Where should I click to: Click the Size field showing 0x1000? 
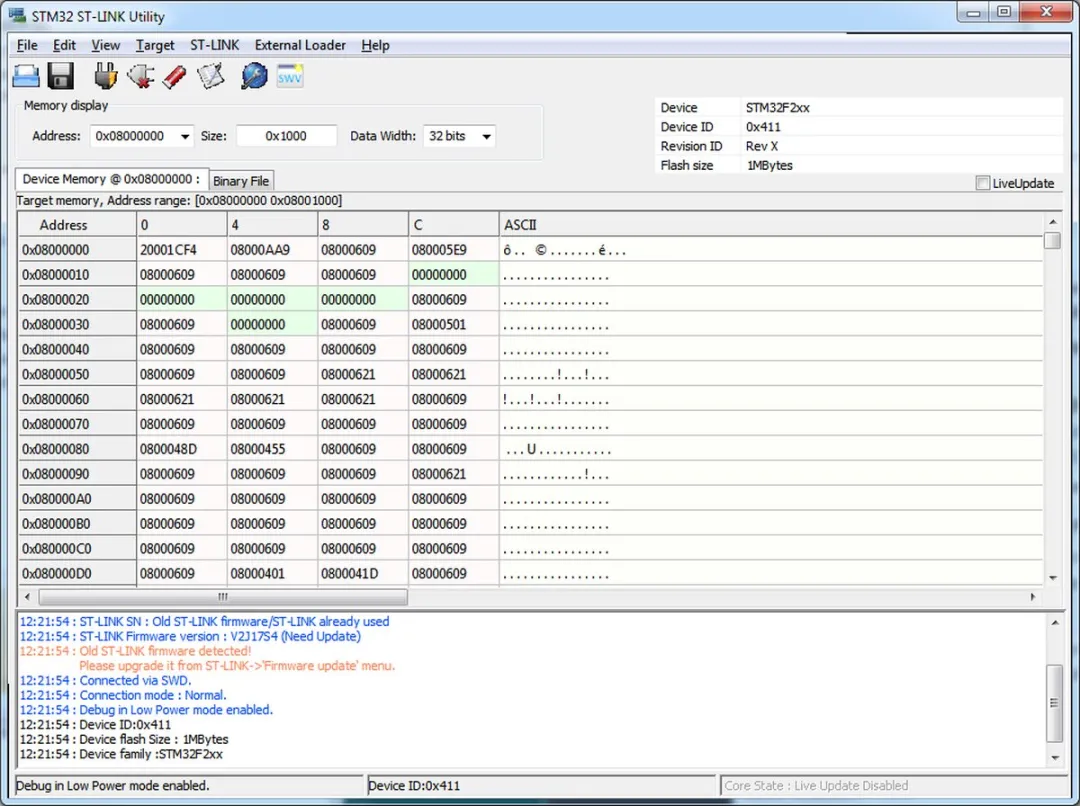tap(287, 136)
